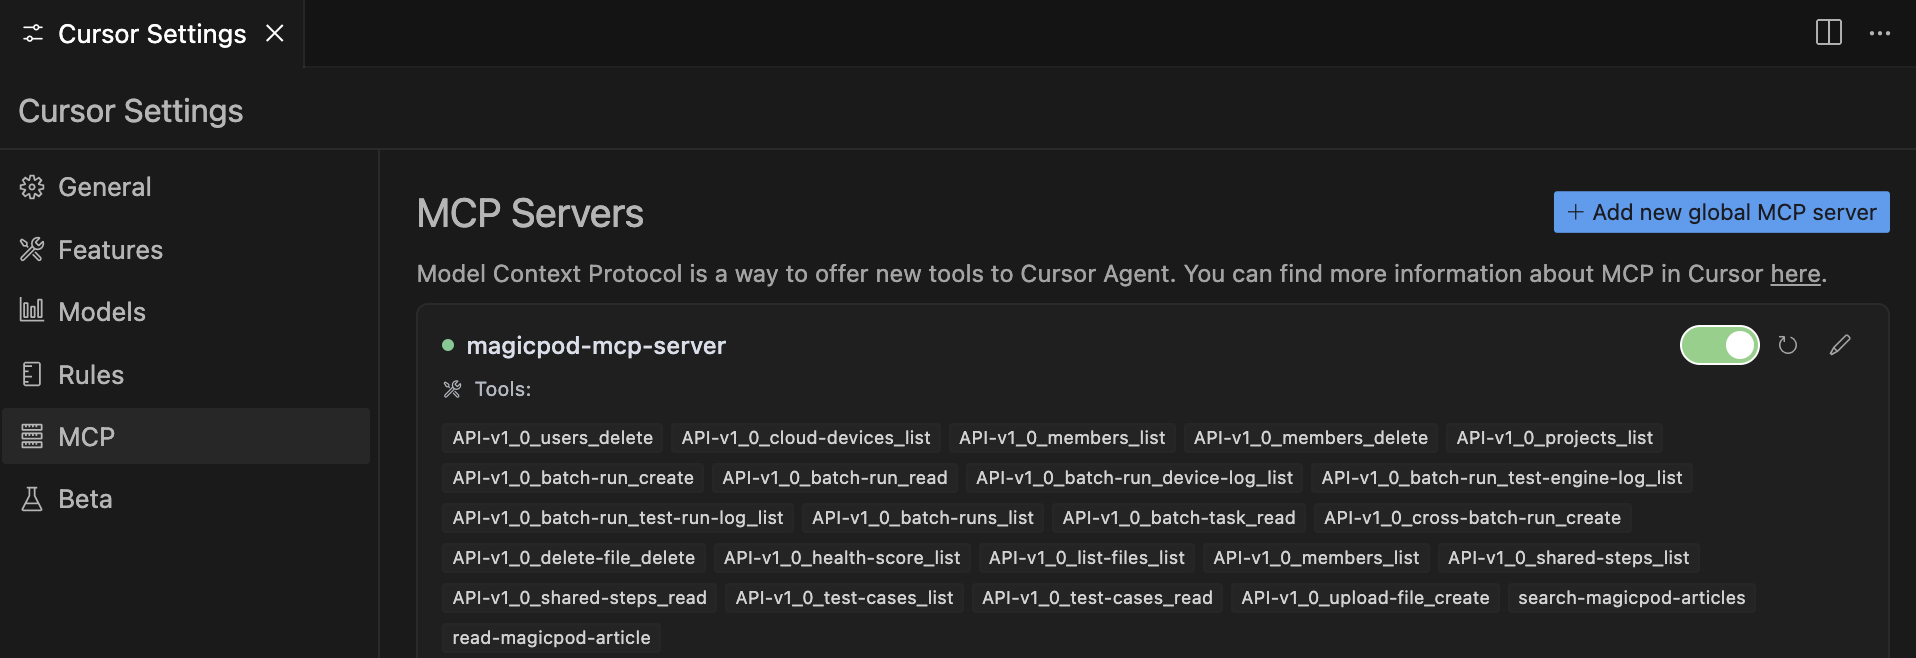This screenshot has height=658, width=1916.
Task: Click the split editor layout icon
Action: [x=1828, y=33]
